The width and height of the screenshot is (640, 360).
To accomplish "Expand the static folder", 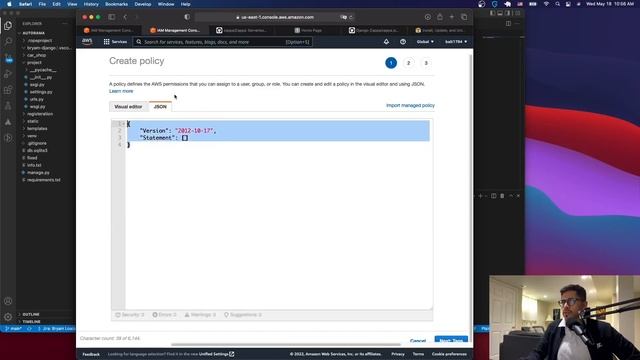I will (x=32, y=121).
